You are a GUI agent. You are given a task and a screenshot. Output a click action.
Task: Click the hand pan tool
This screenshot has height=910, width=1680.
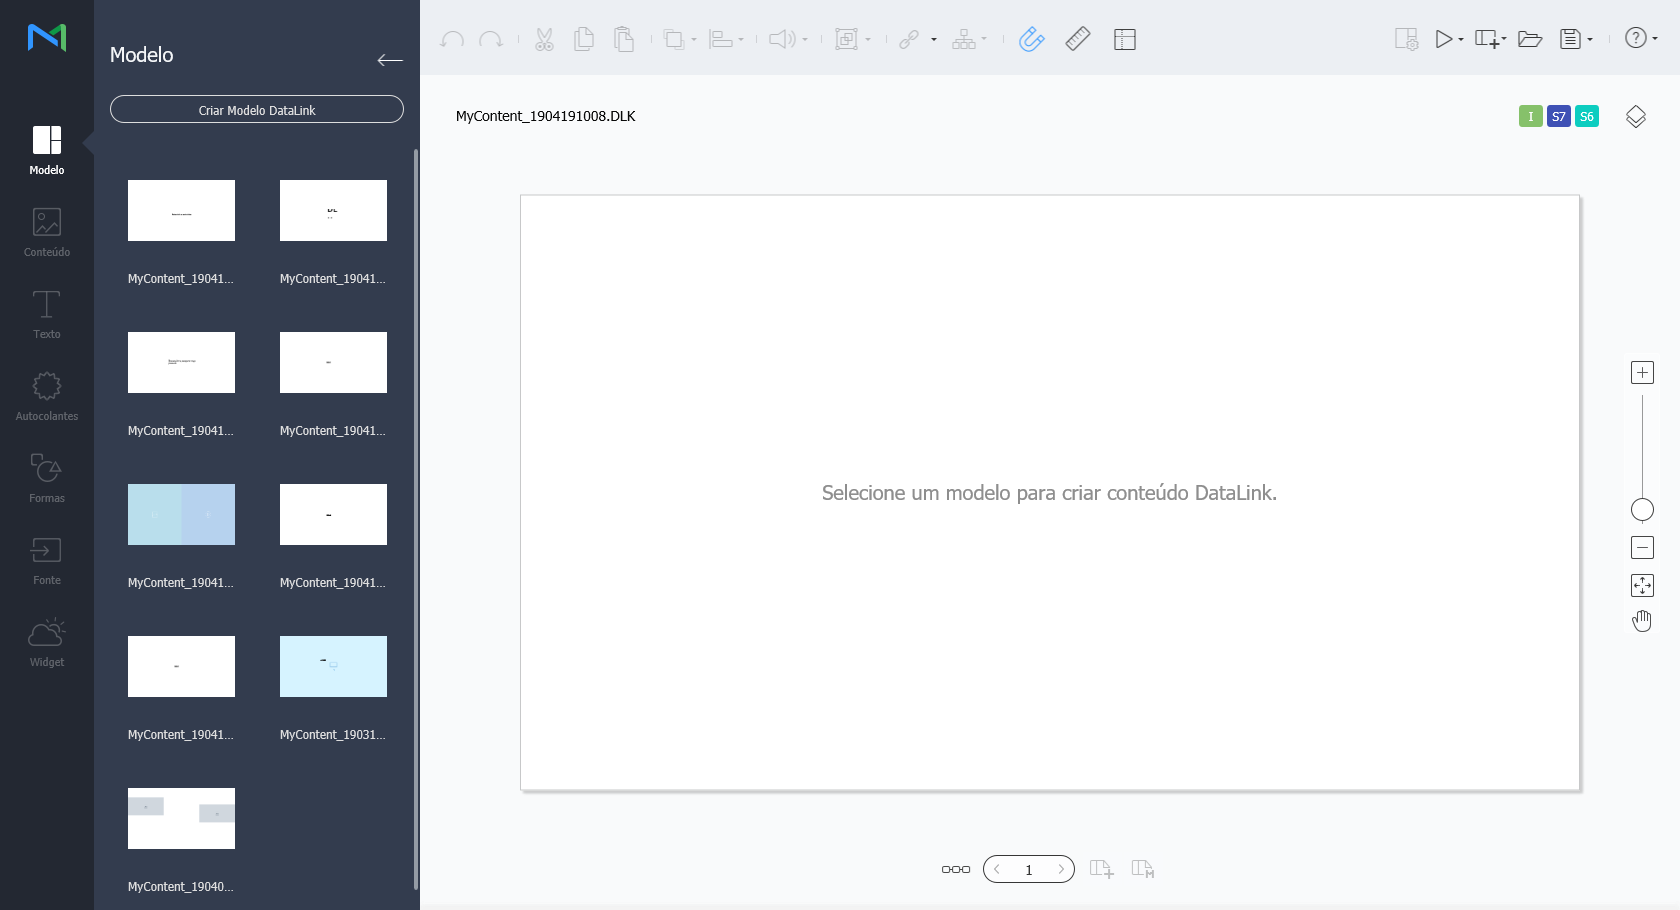click(1642, 621)
